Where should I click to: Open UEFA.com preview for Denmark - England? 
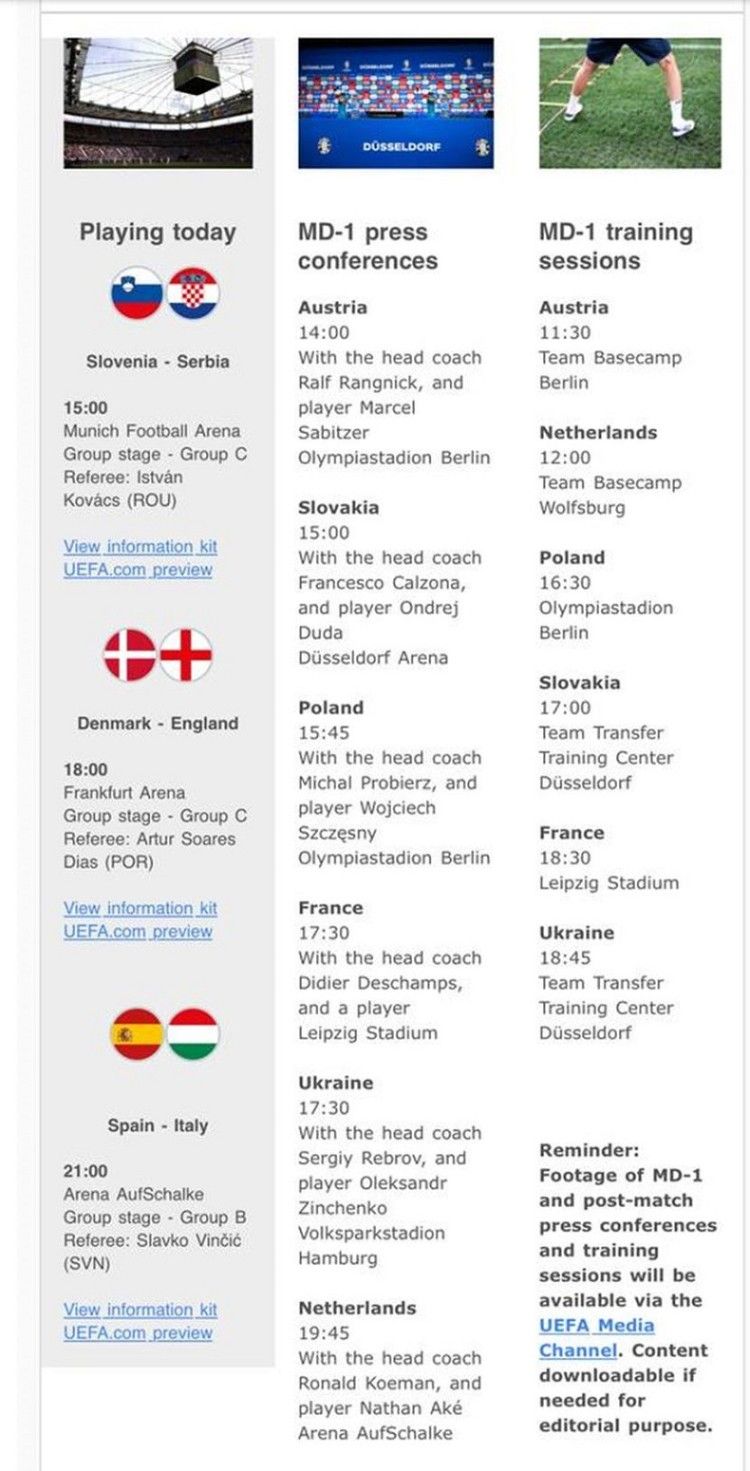click(138, 931)
